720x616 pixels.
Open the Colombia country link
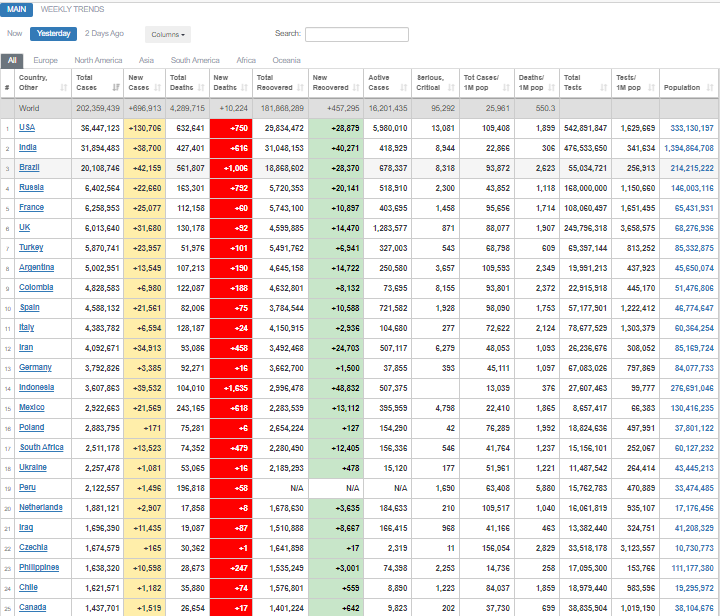(x=36, y=287)
